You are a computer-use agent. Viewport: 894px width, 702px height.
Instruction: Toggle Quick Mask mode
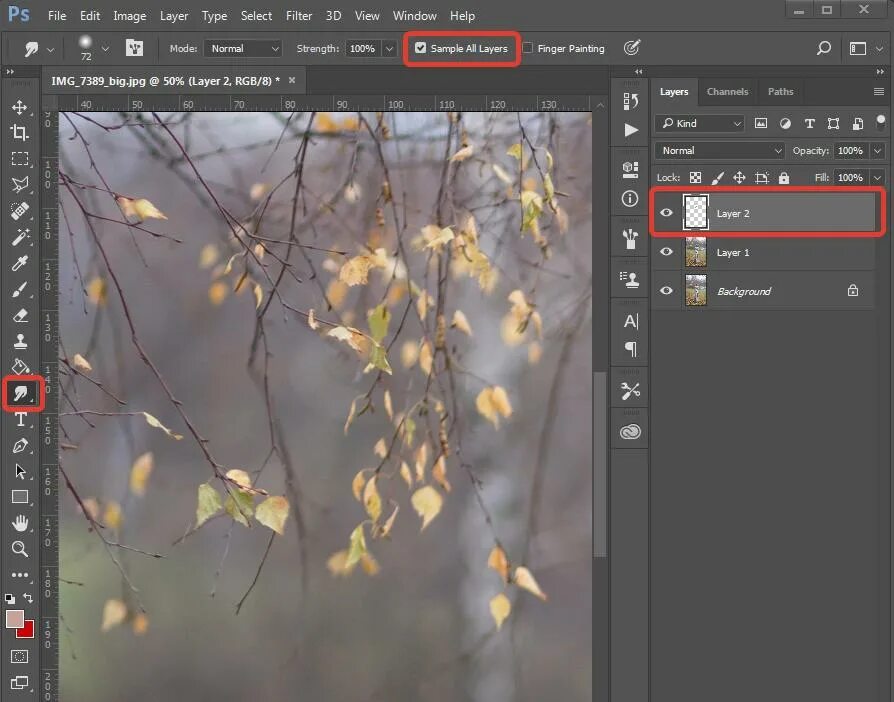coord(19,656)
